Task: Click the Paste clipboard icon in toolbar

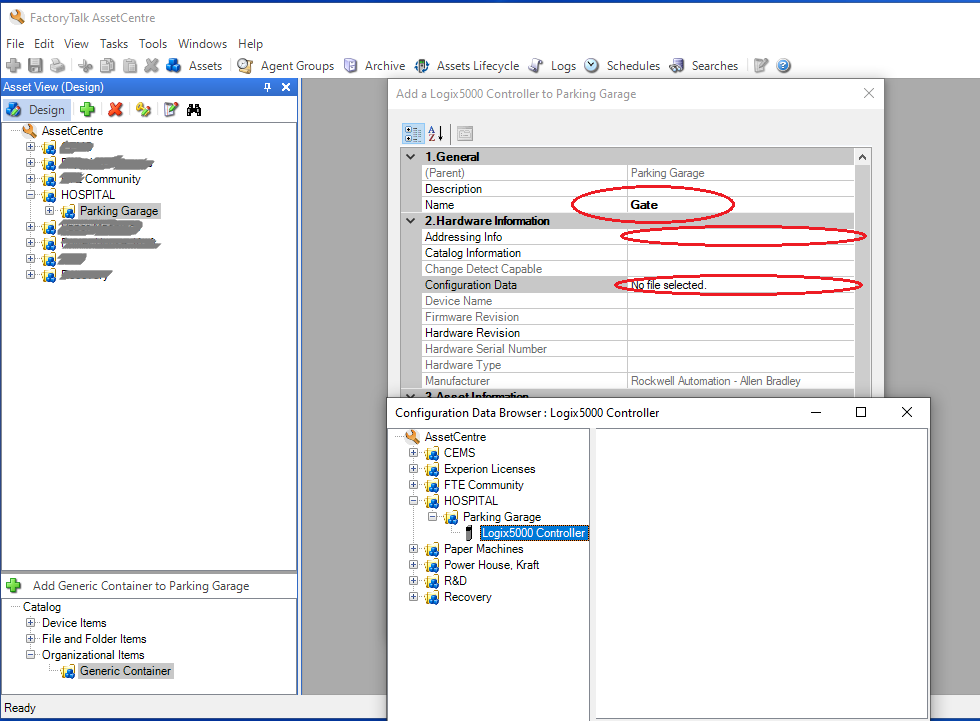Action: click(x=129, y=65)
